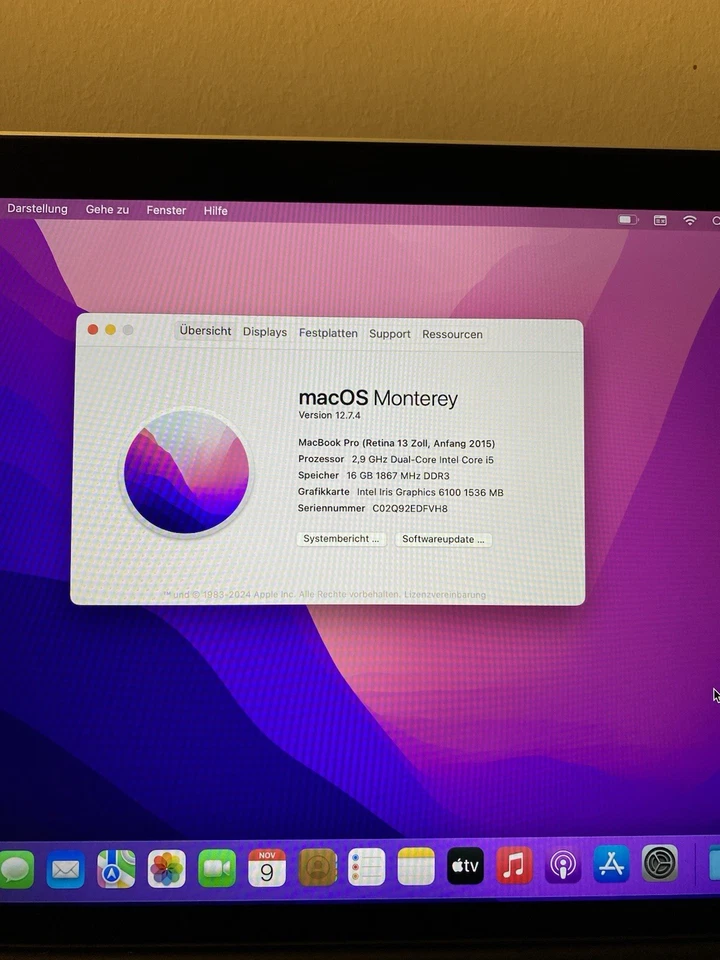Open the Photos app in the Dock
The image size is (720, 960).
(167, 868)
